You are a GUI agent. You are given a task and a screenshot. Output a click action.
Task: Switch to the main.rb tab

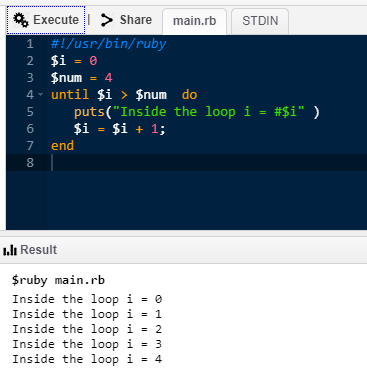coord(194,21)
